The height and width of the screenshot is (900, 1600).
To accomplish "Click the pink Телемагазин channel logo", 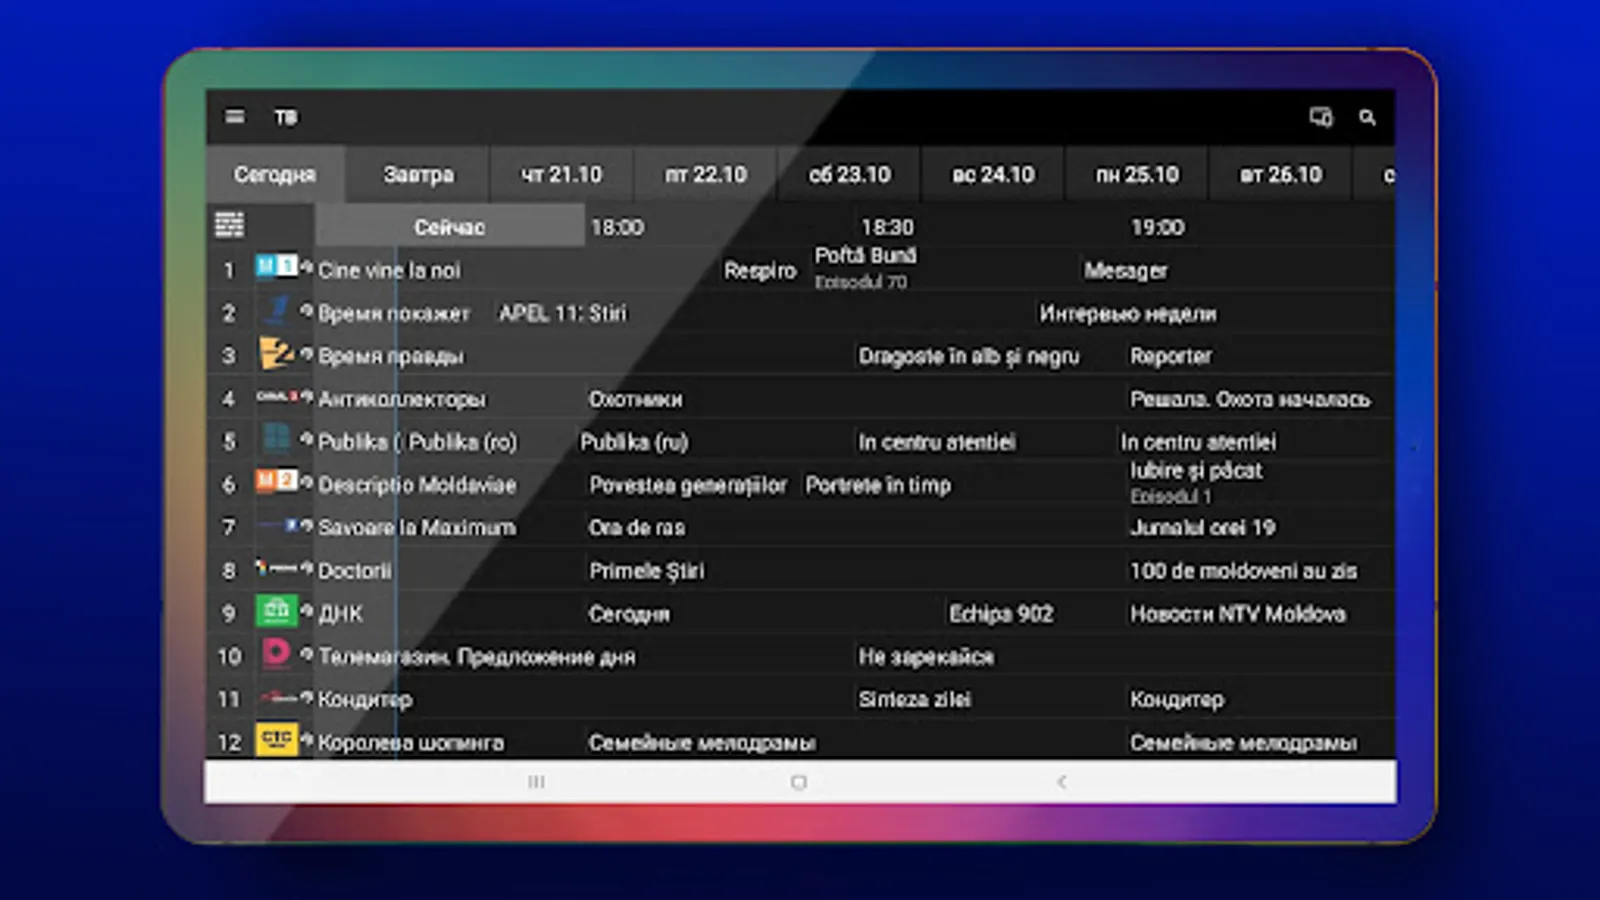I will (278, 654).
